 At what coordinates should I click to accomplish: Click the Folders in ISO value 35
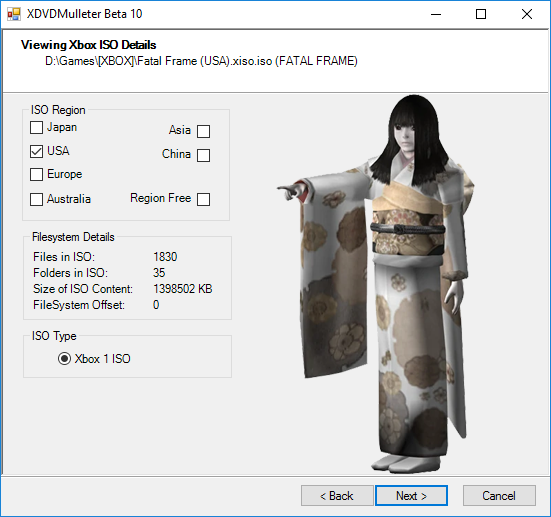point(159,273)
